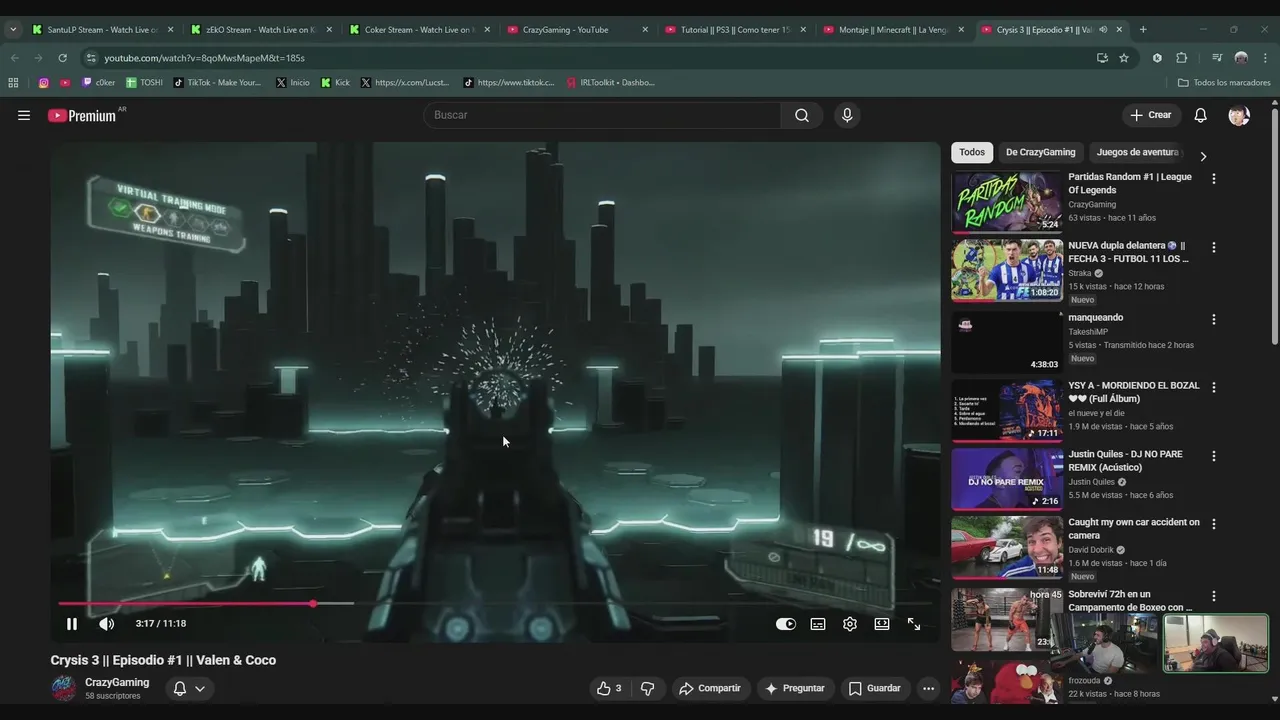This screenshot has height=720, width=1280.
Task: Click the Preguntar button
Action: [795, 688]
